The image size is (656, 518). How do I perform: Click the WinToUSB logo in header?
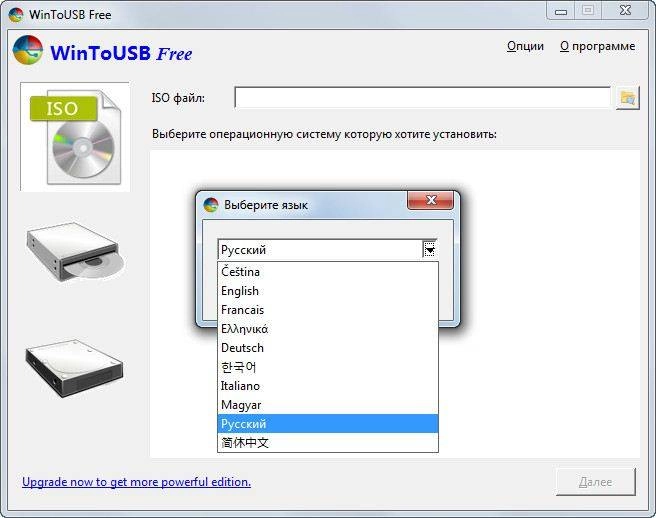pyautogui.click(x=28, y=50)
